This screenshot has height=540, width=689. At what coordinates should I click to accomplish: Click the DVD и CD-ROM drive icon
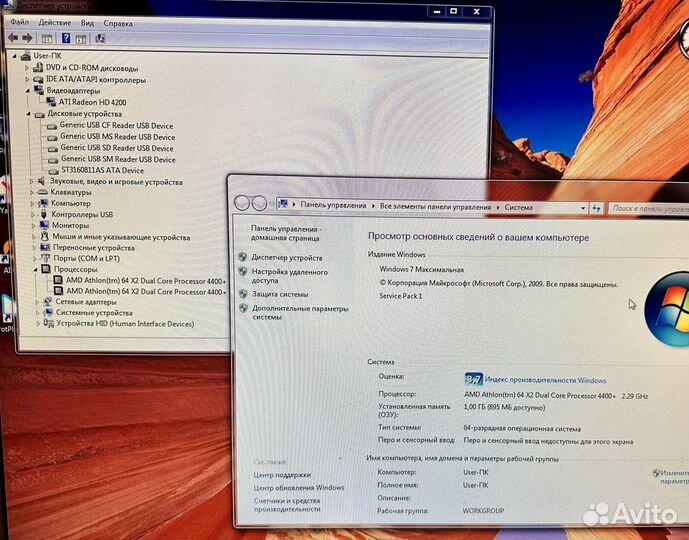click(38, 68)
